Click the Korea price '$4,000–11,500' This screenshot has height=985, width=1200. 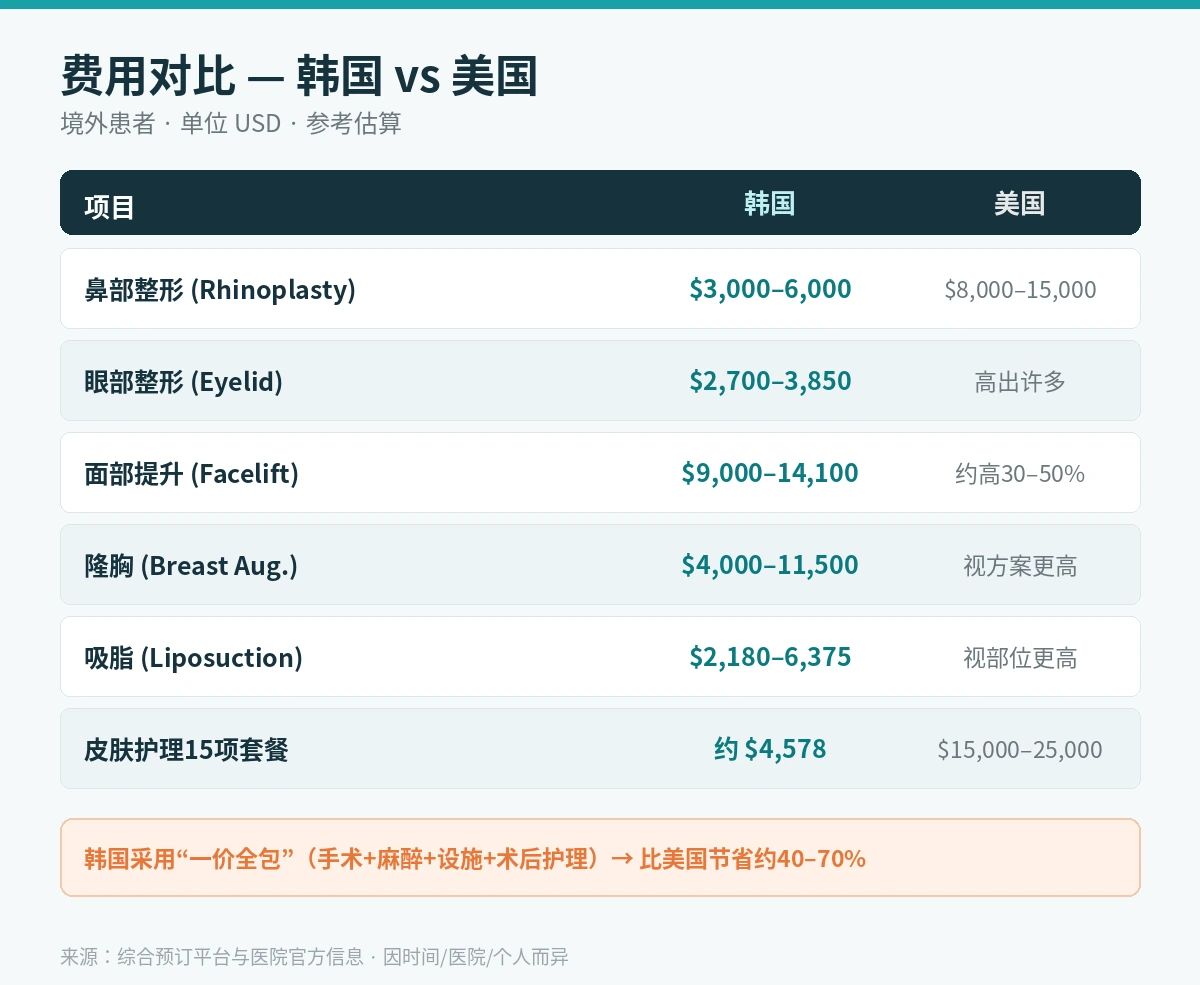pyautogui.click(x=770, y=566)
